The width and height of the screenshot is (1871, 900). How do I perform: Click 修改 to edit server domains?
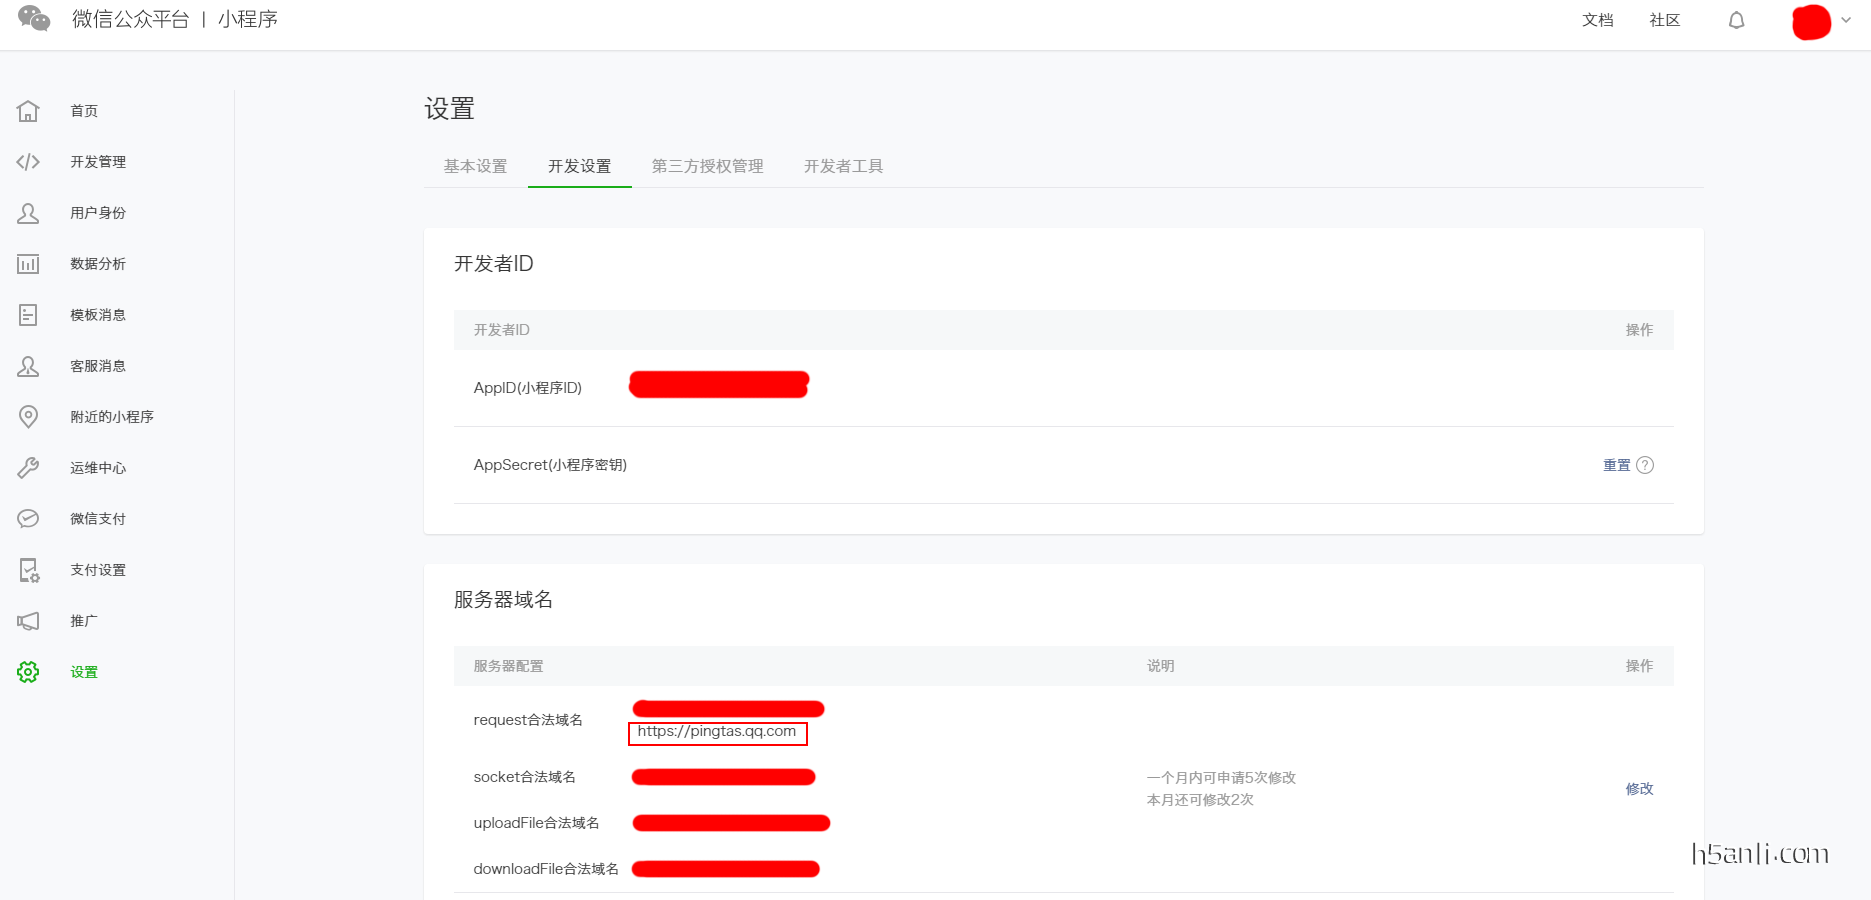[1639, 789]
